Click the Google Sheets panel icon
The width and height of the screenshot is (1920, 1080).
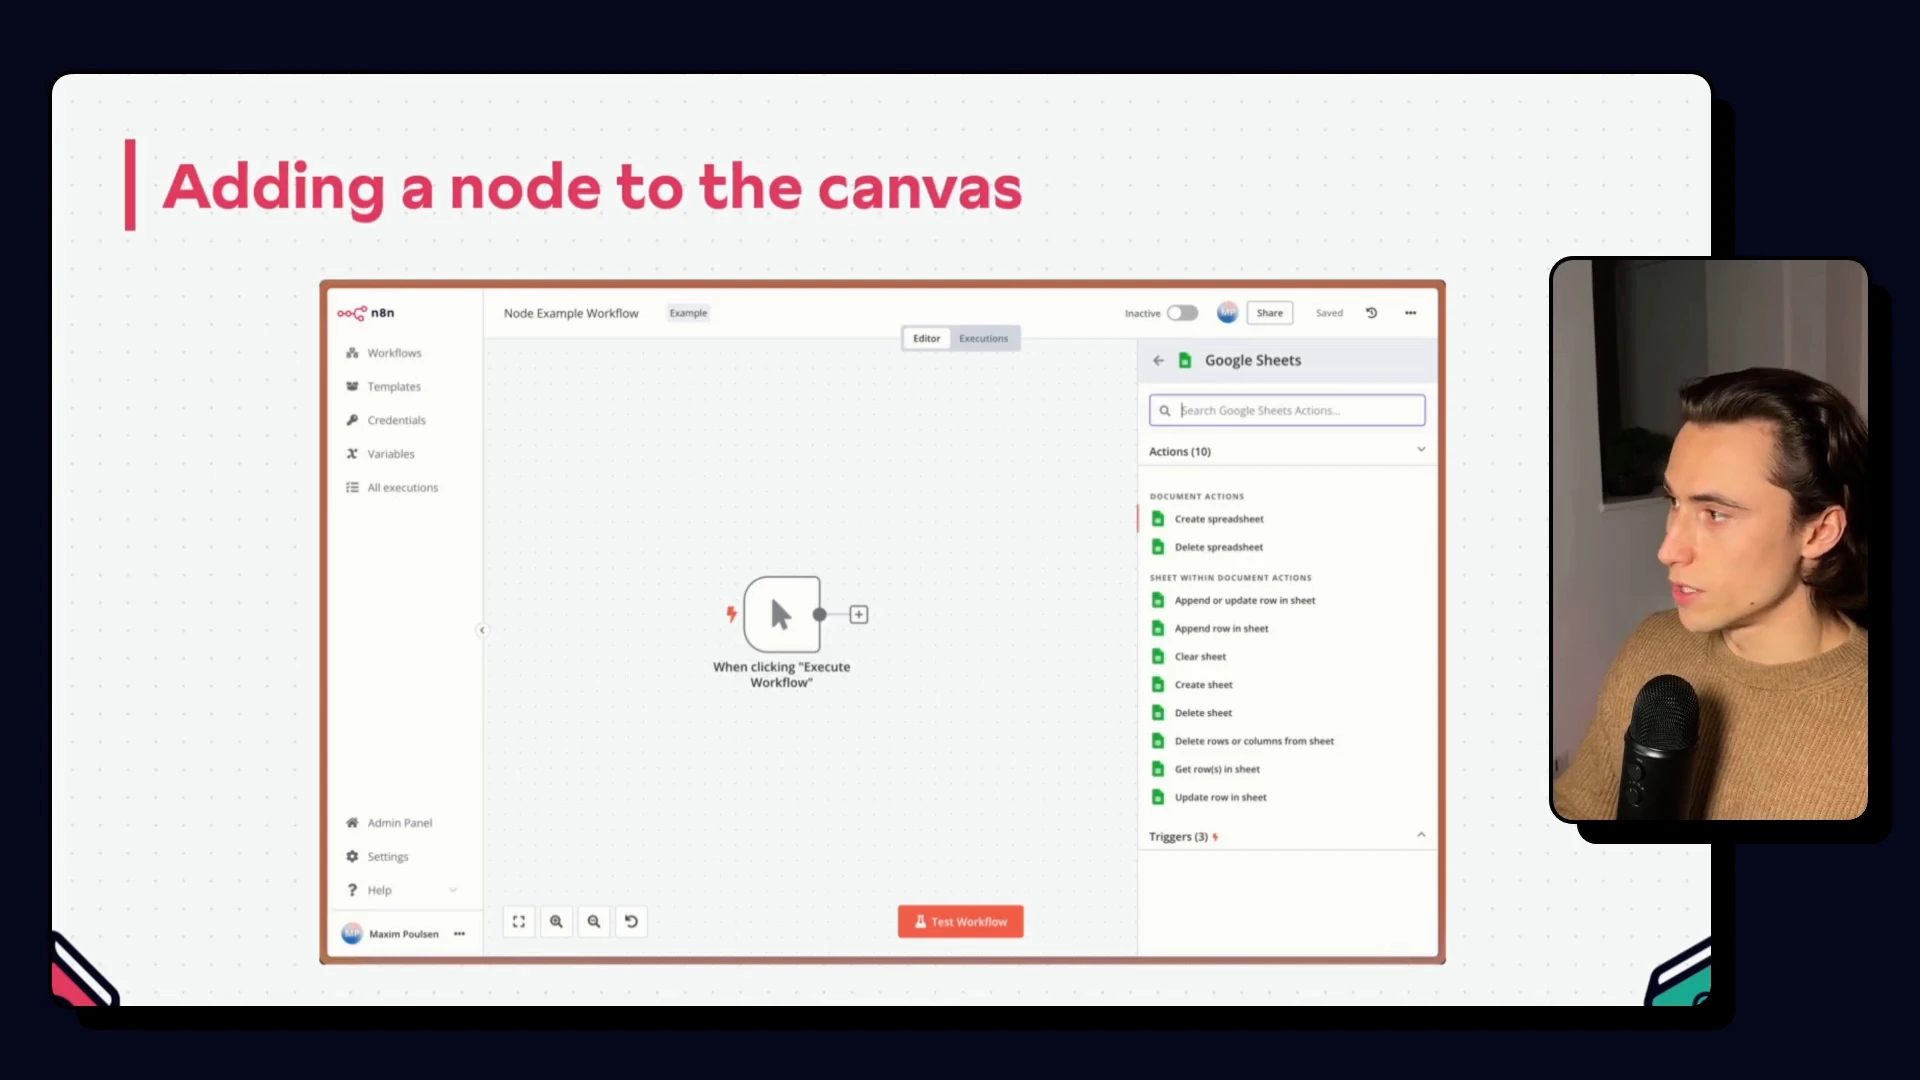tap(1185, 361)
